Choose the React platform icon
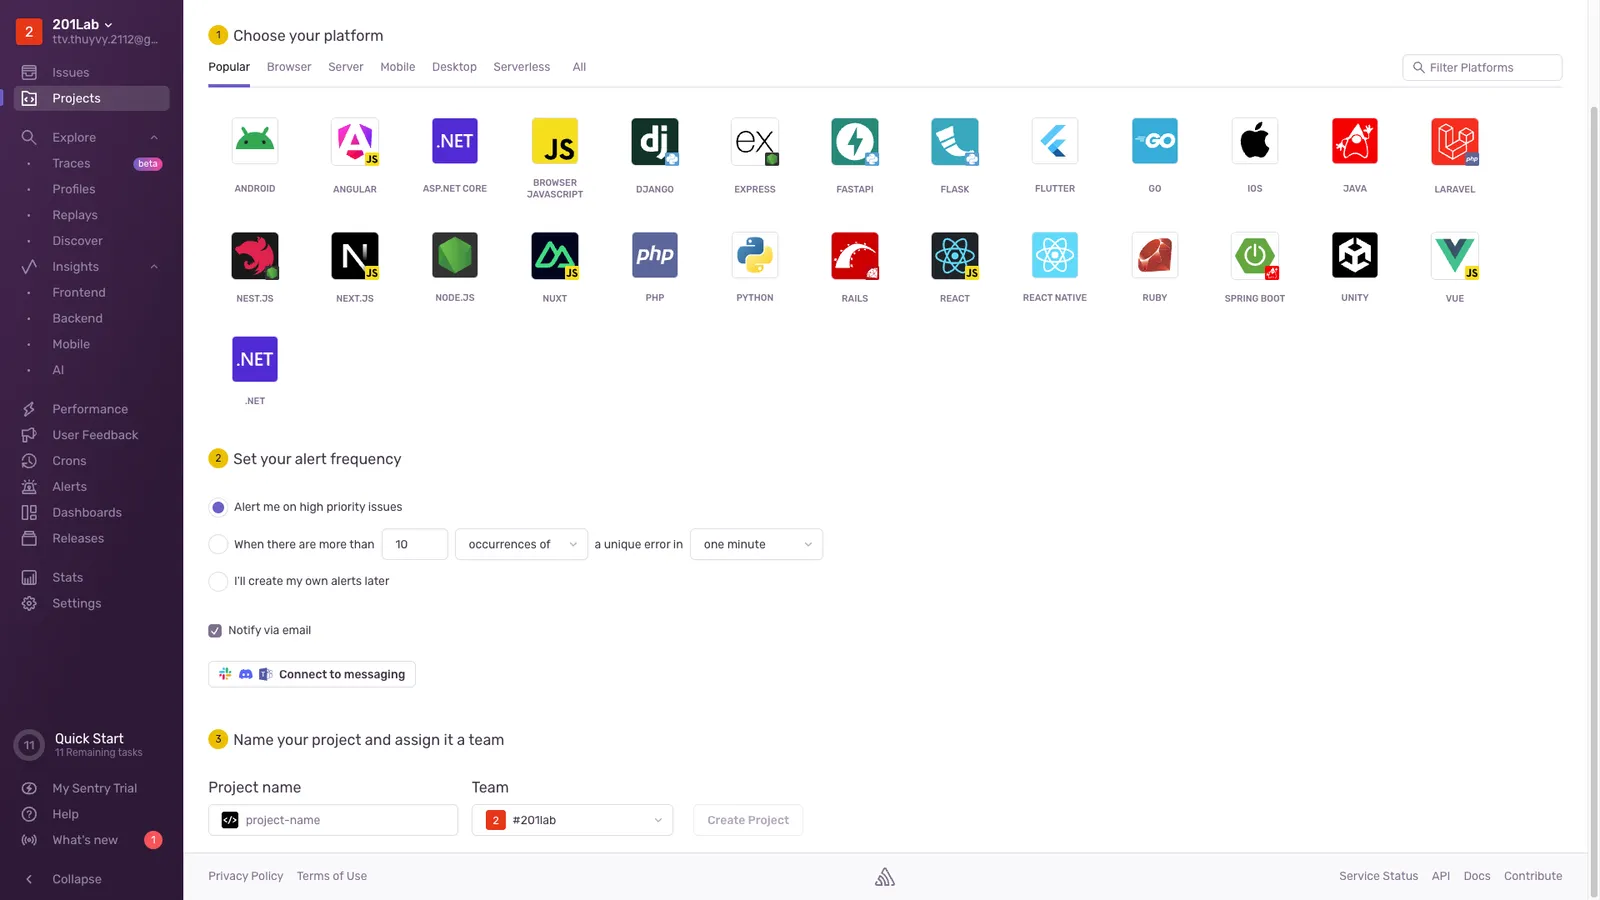1600x900 pixels. [x=955, y=255]
